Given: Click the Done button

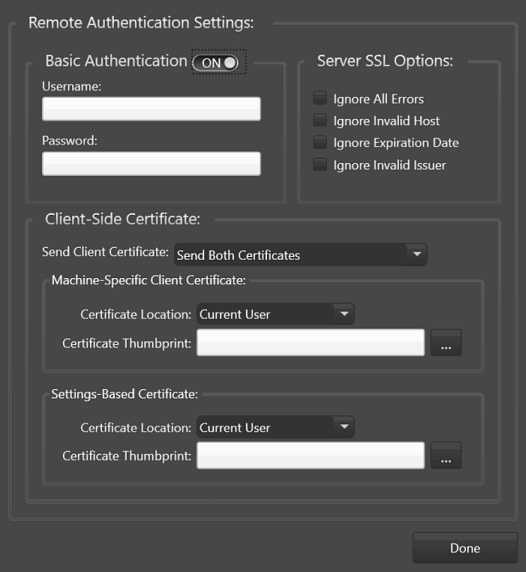Looking at the screenshot, I should click(465, 548).
